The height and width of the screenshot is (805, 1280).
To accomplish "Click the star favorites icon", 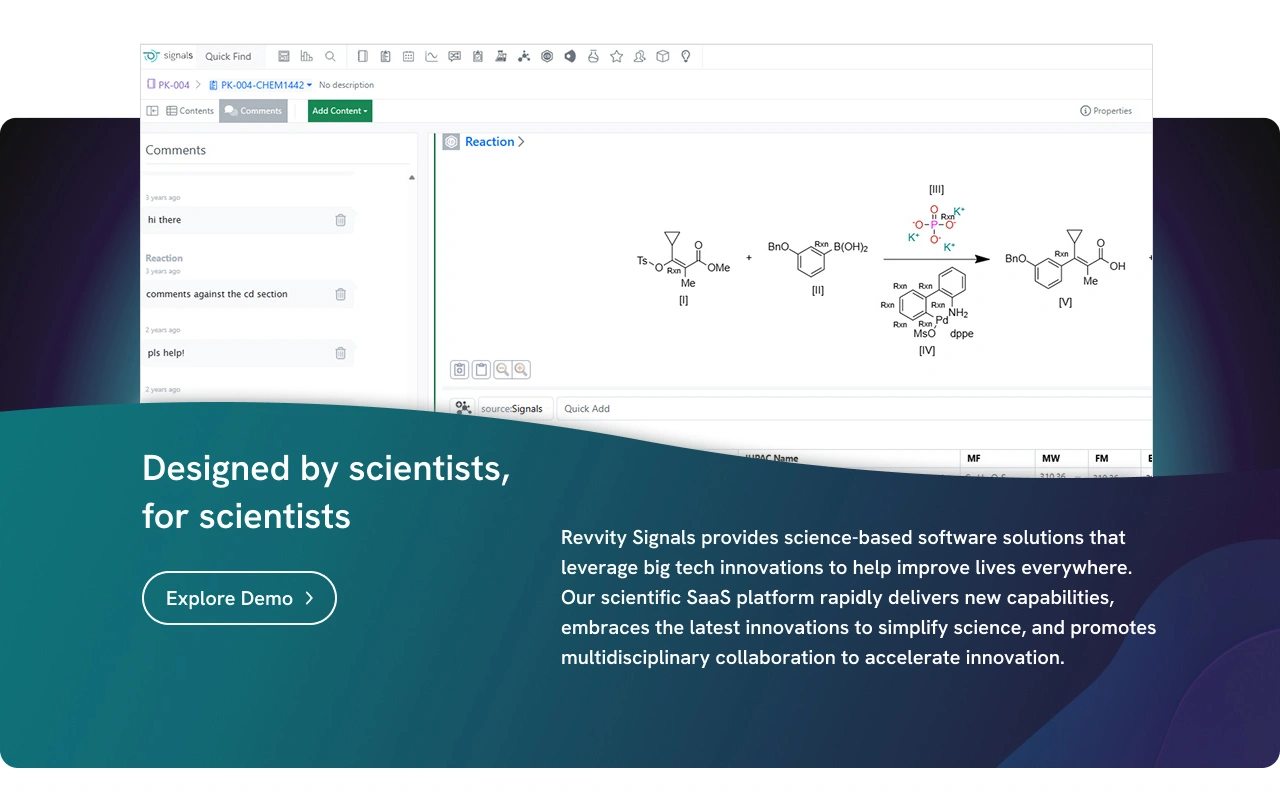I will pyautogui.click(x=616, y=57).
